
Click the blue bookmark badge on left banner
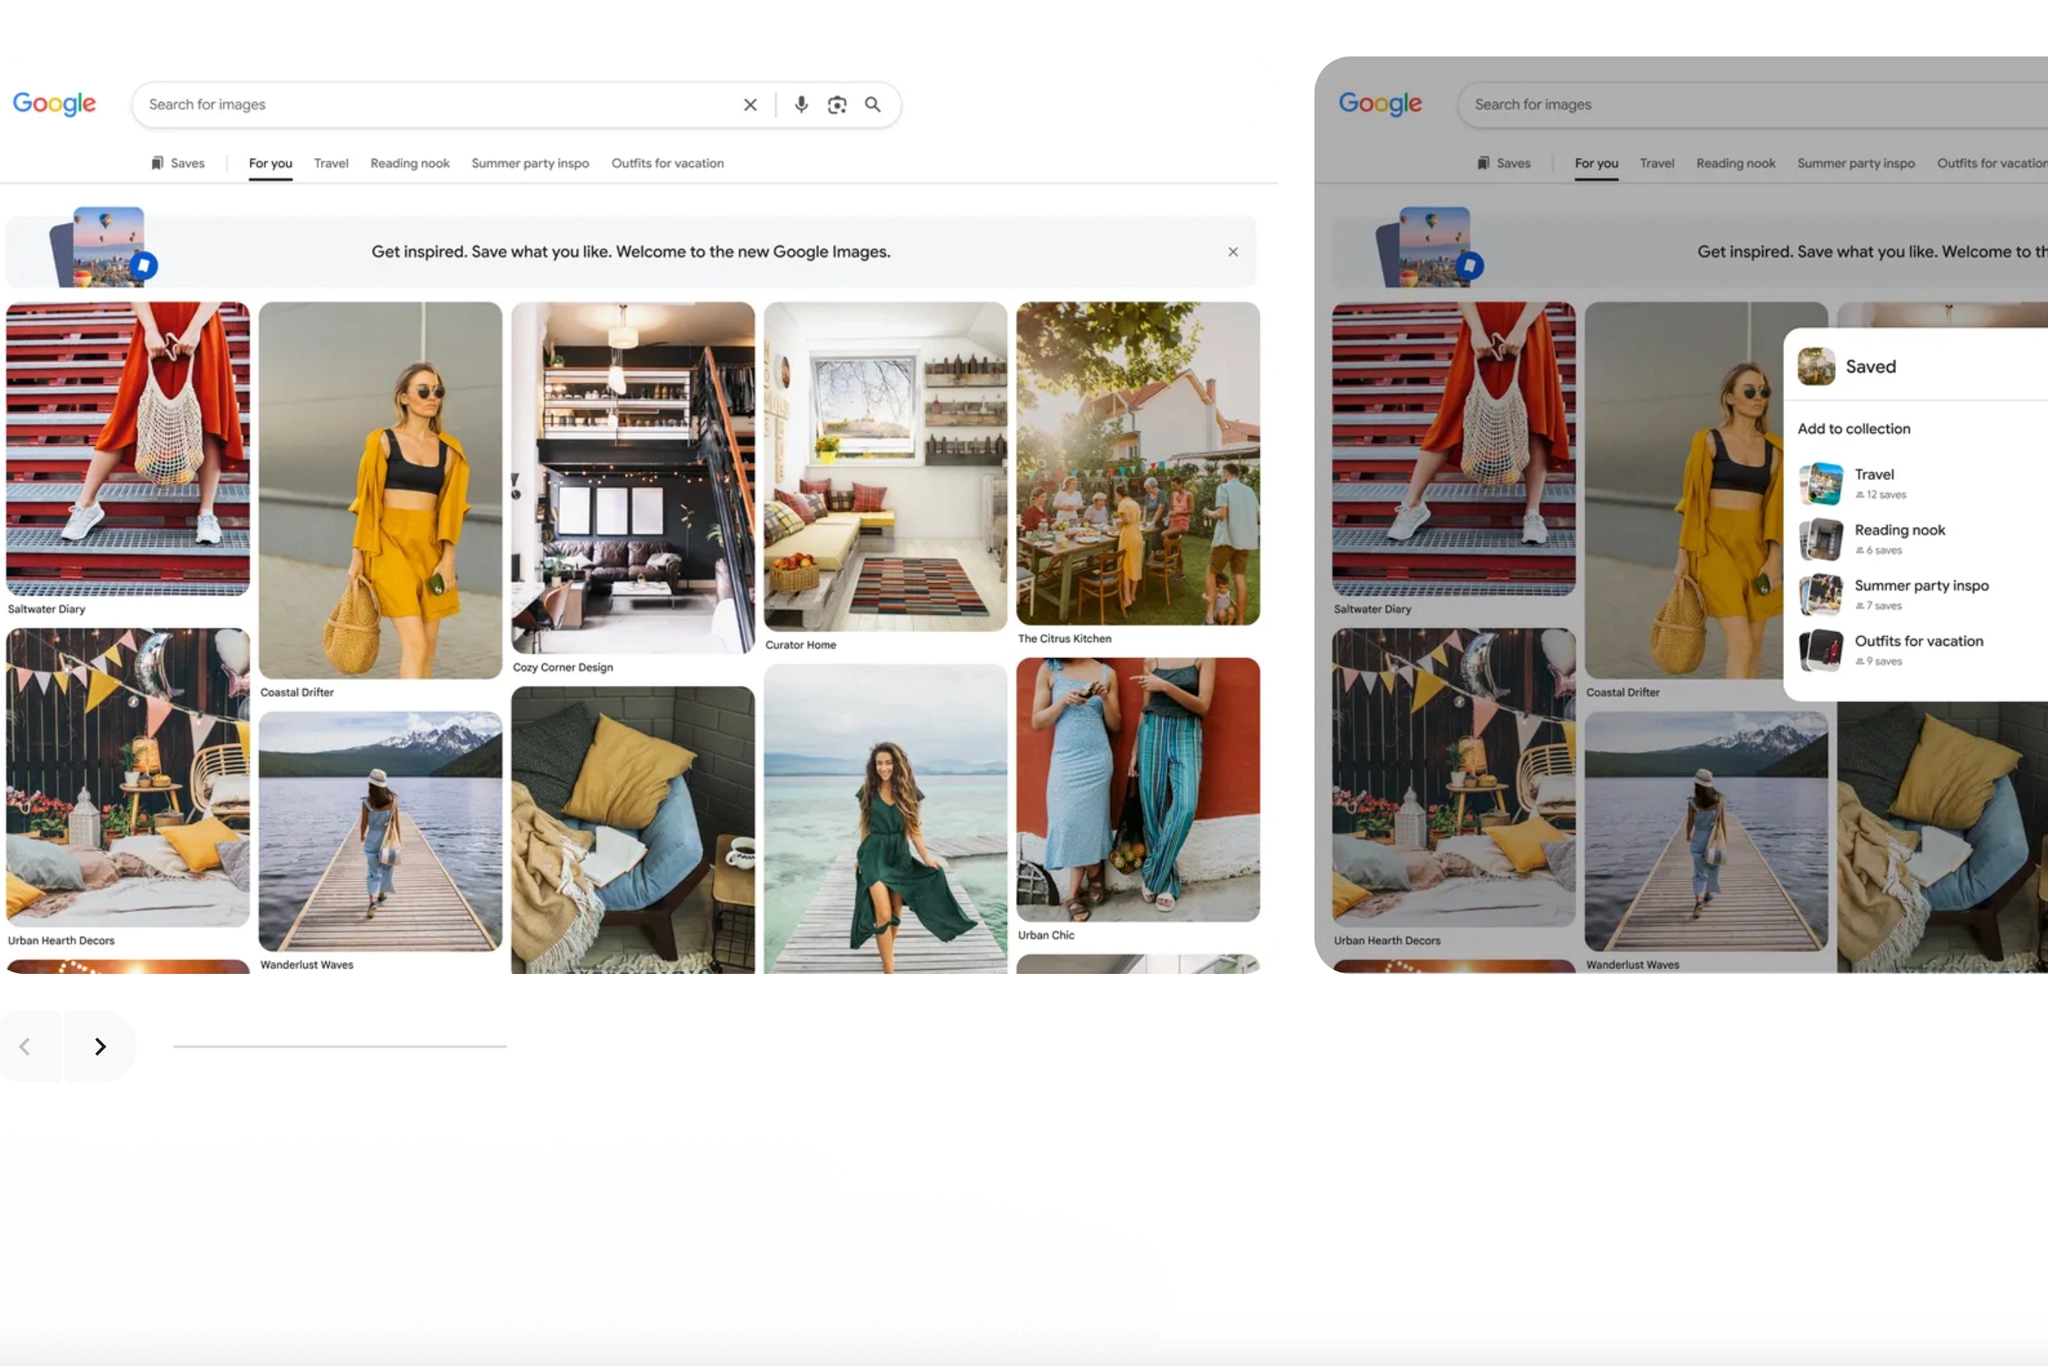click(x=144, y=266)
